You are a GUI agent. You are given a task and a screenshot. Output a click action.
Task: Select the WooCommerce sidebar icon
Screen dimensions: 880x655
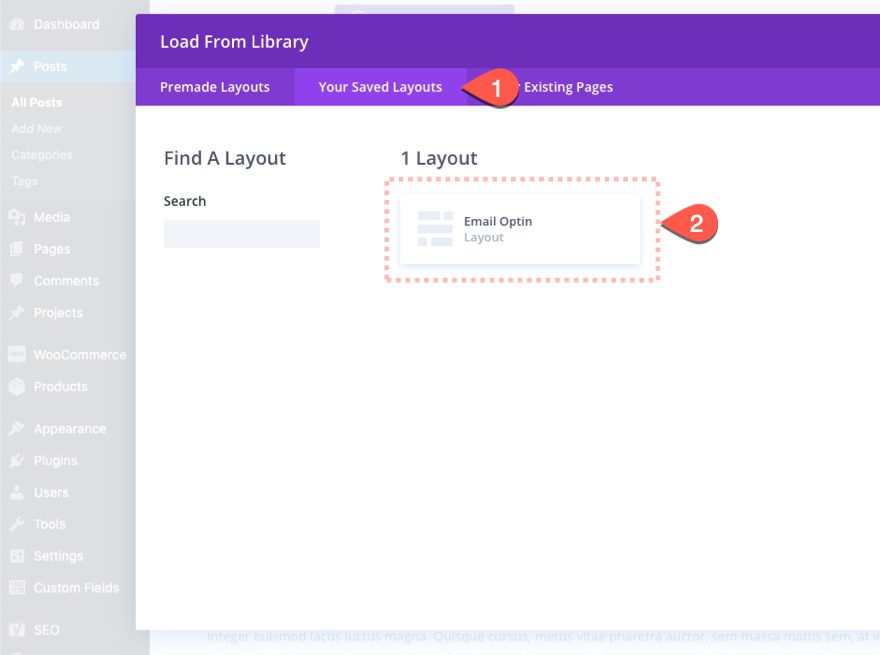[x=16, y=354]
